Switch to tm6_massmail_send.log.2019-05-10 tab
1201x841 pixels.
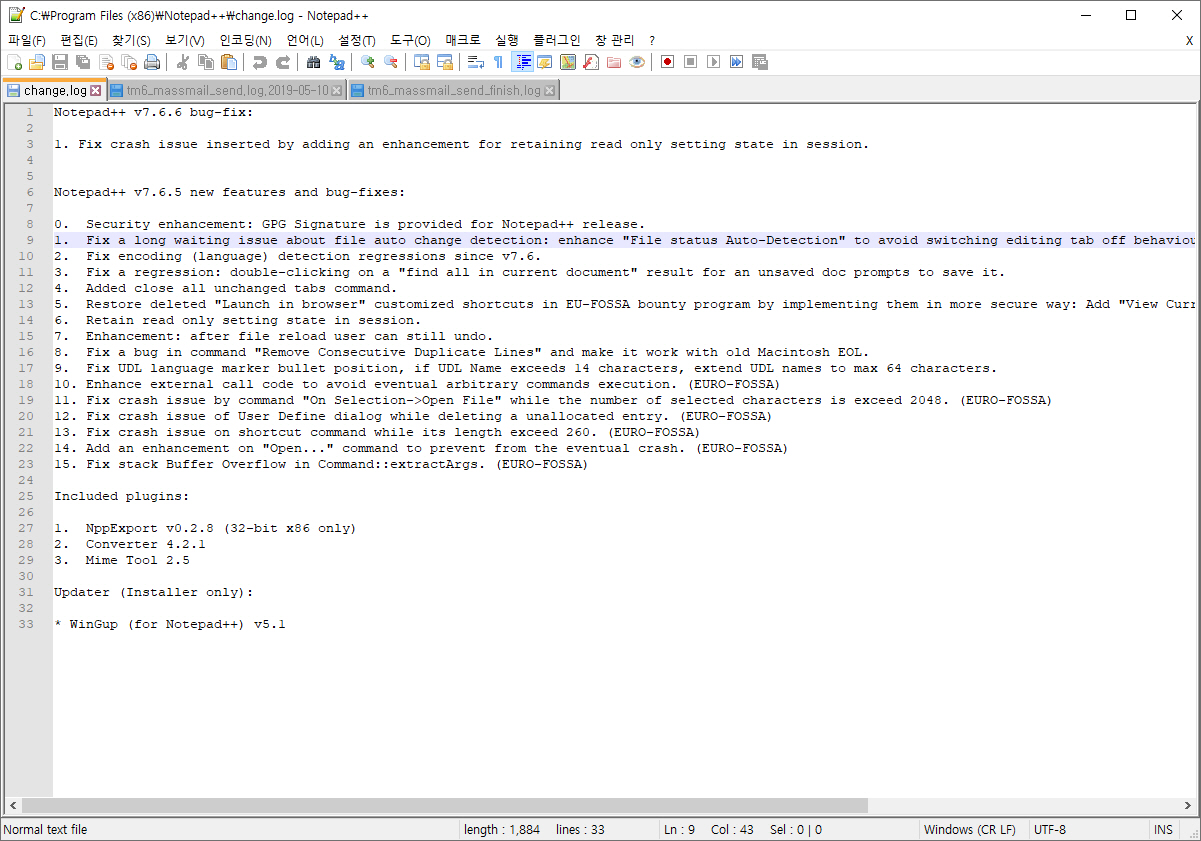click(x=226, y=90)
